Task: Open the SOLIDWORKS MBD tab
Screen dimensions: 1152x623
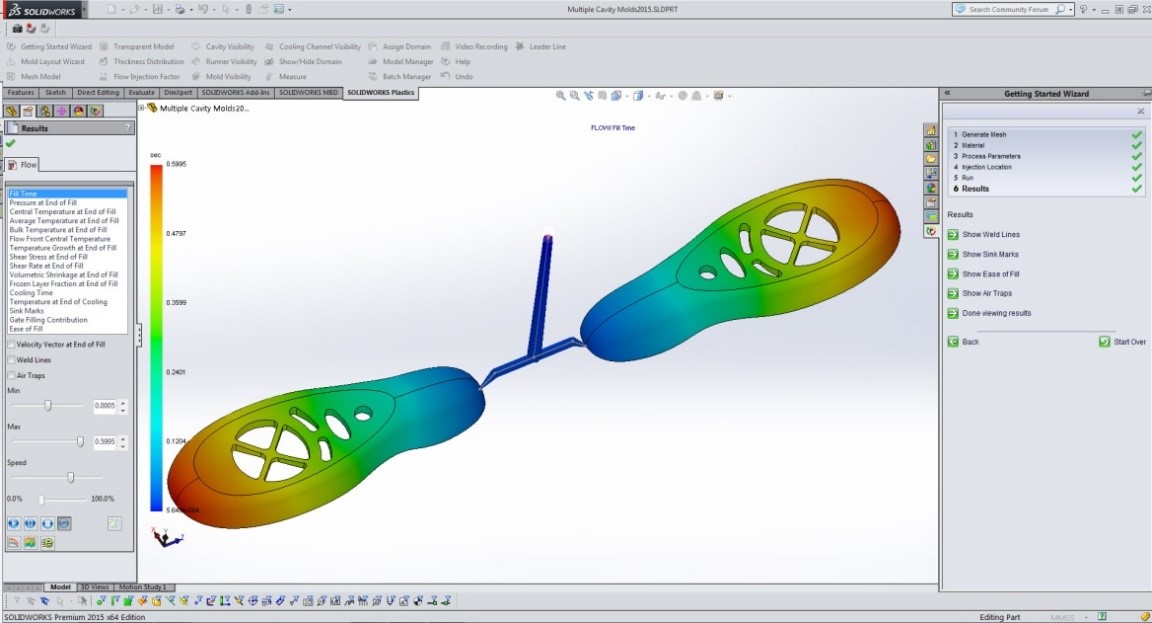Action: pyautogui.click(x=309, y=93)
